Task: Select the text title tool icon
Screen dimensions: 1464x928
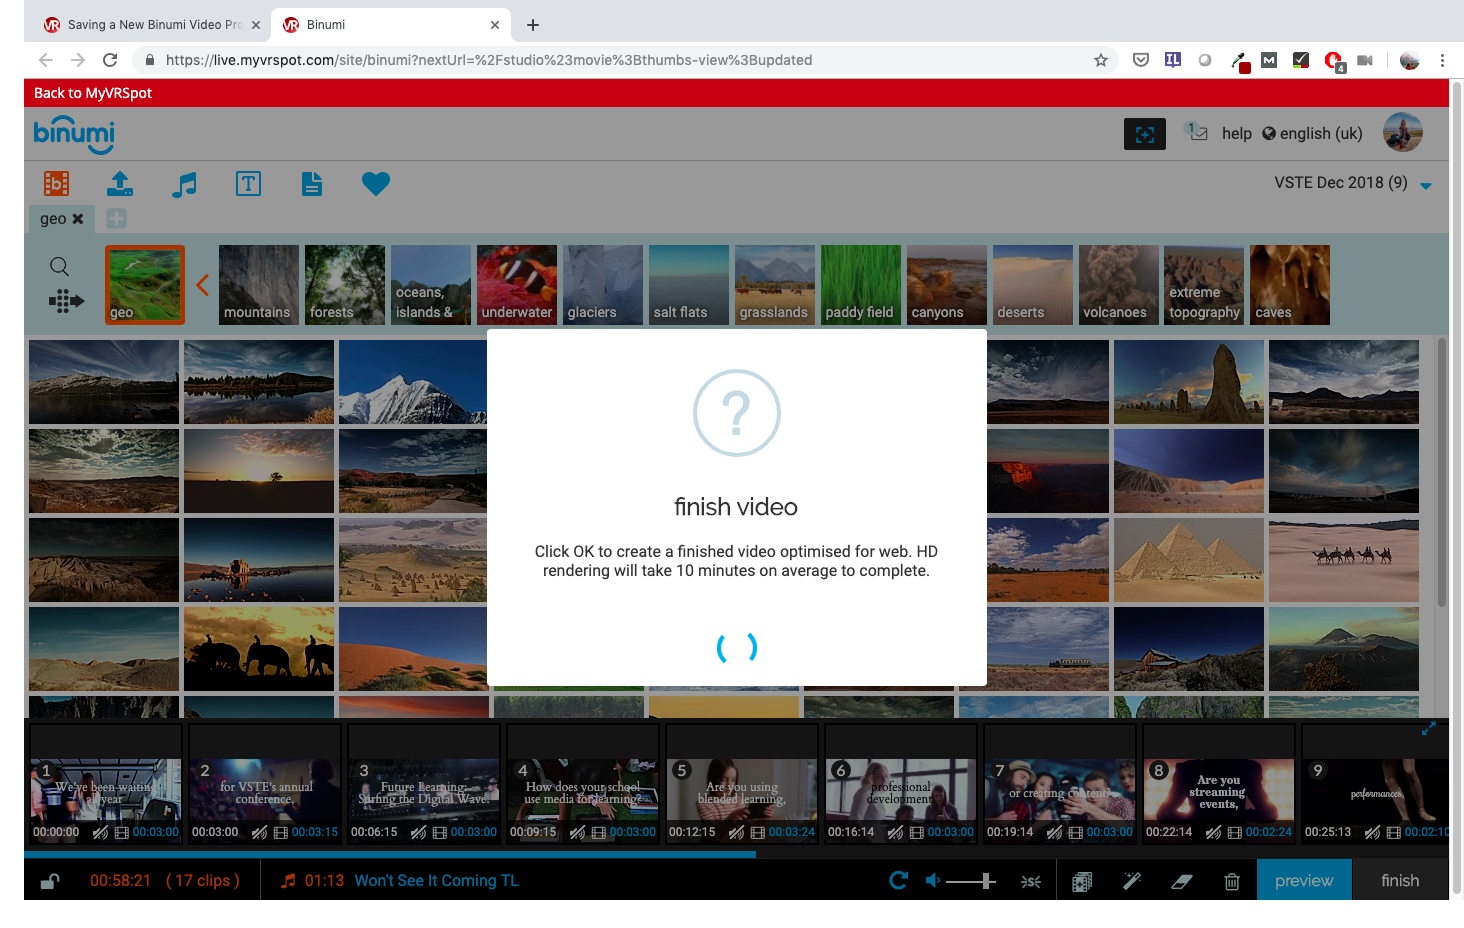Action: tap(248, 184)
